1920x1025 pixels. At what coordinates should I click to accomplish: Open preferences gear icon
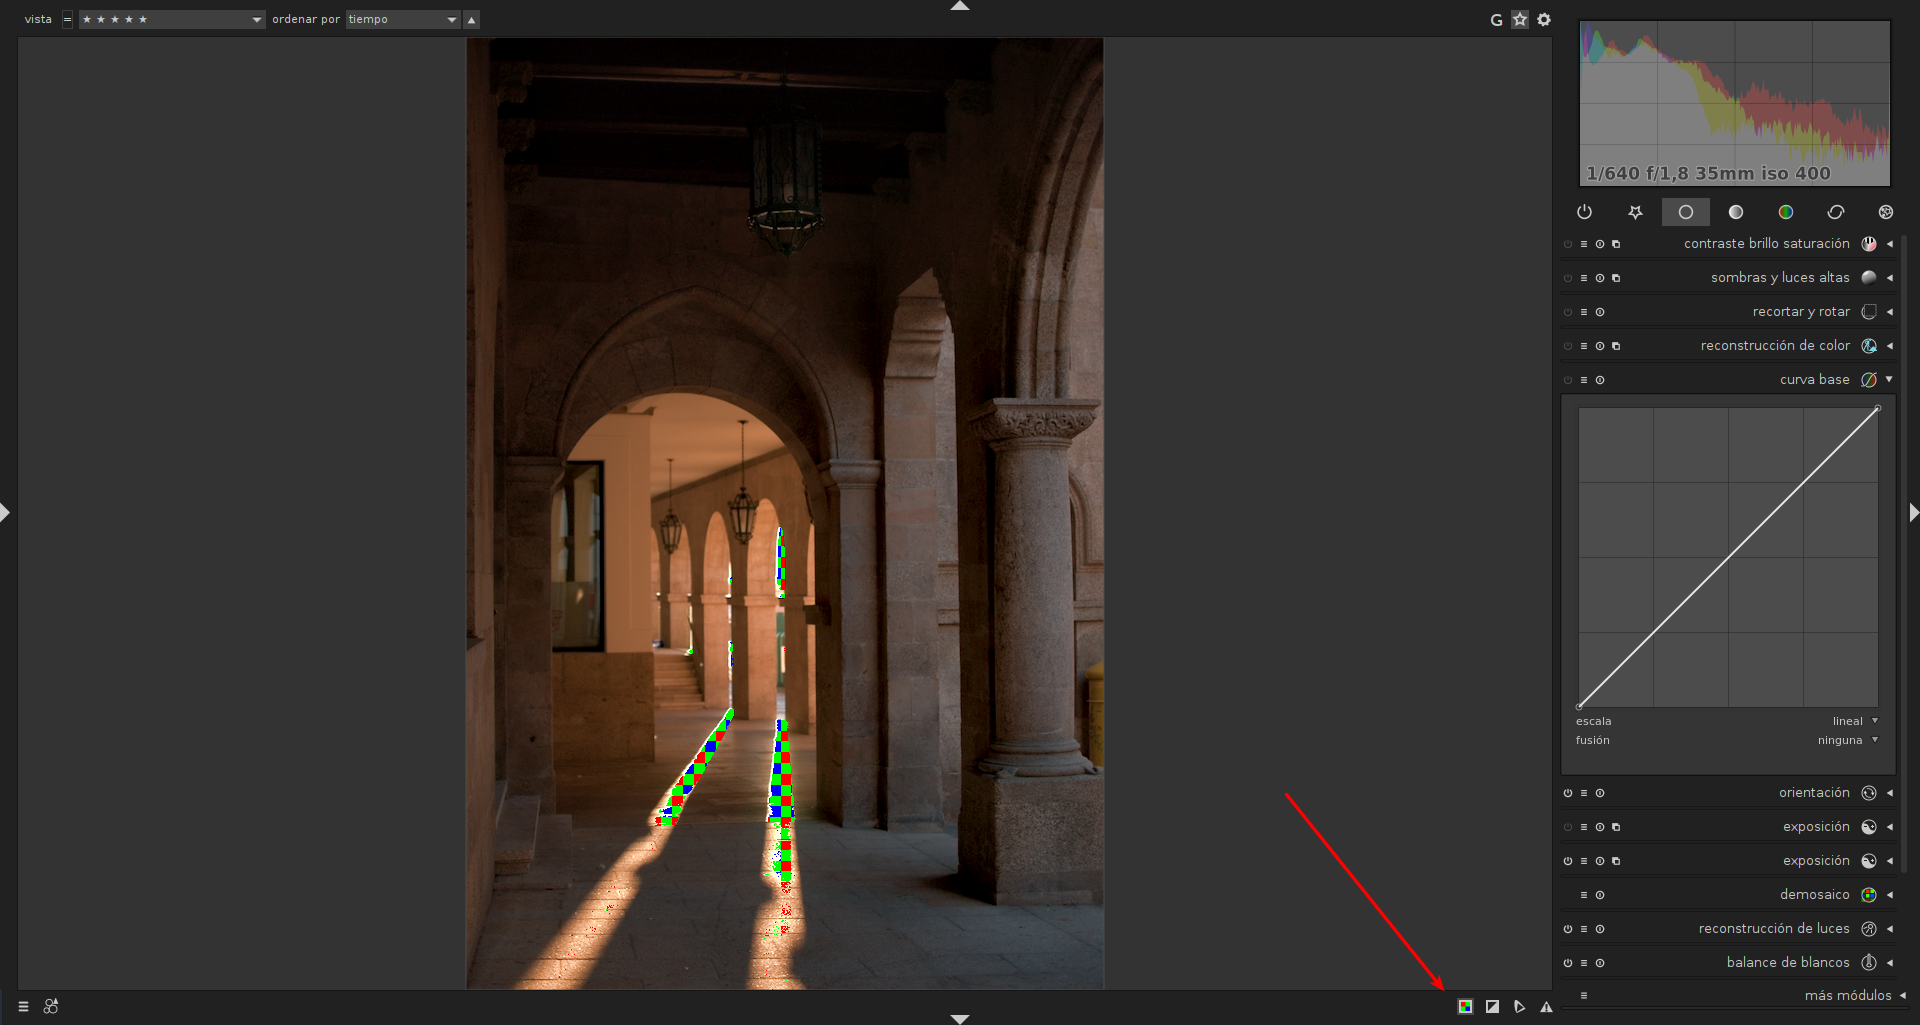coord(1544,20)
